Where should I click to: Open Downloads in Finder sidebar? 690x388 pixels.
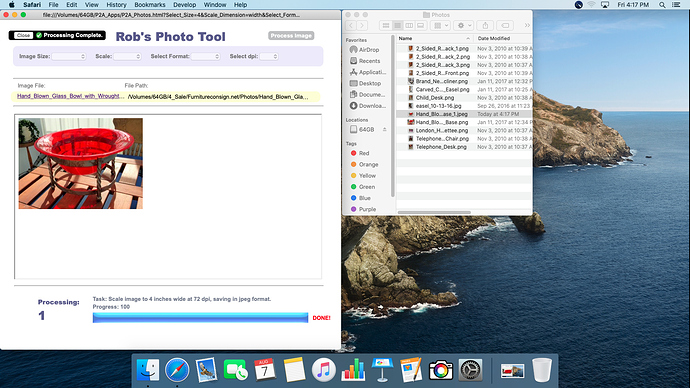[368, 106]
